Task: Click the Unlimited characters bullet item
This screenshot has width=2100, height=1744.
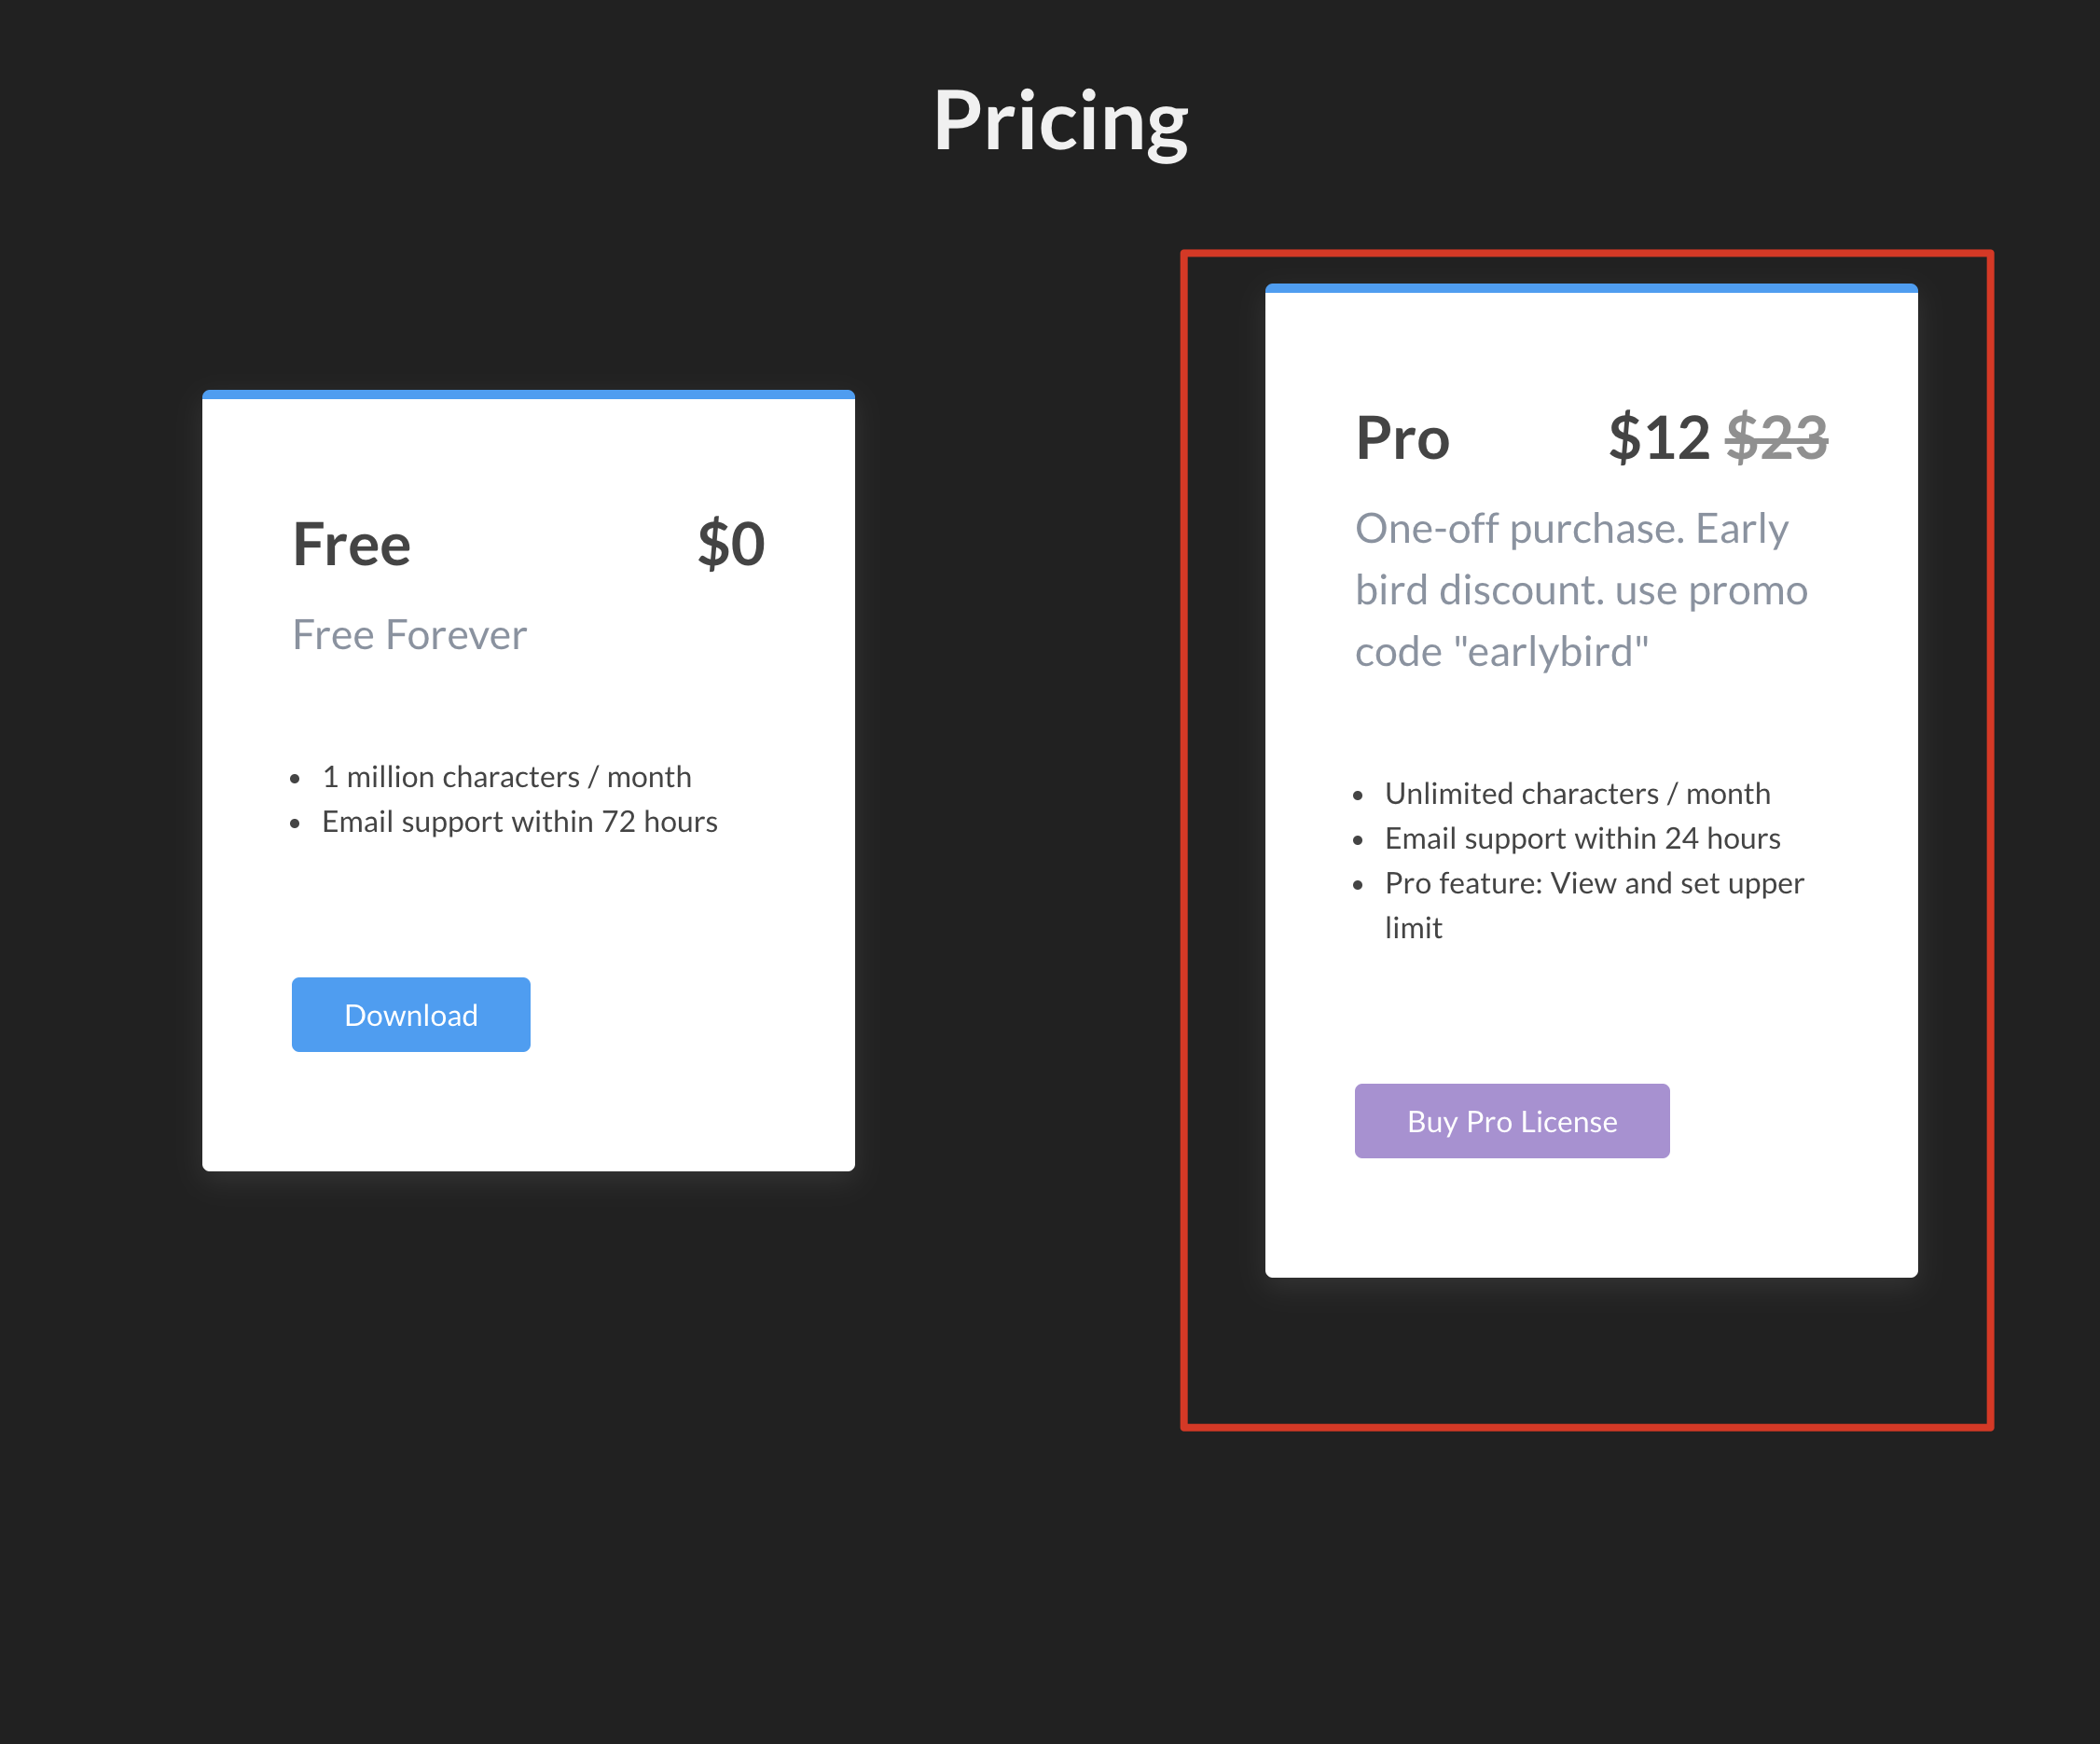Action: (x=1577, y=794)
